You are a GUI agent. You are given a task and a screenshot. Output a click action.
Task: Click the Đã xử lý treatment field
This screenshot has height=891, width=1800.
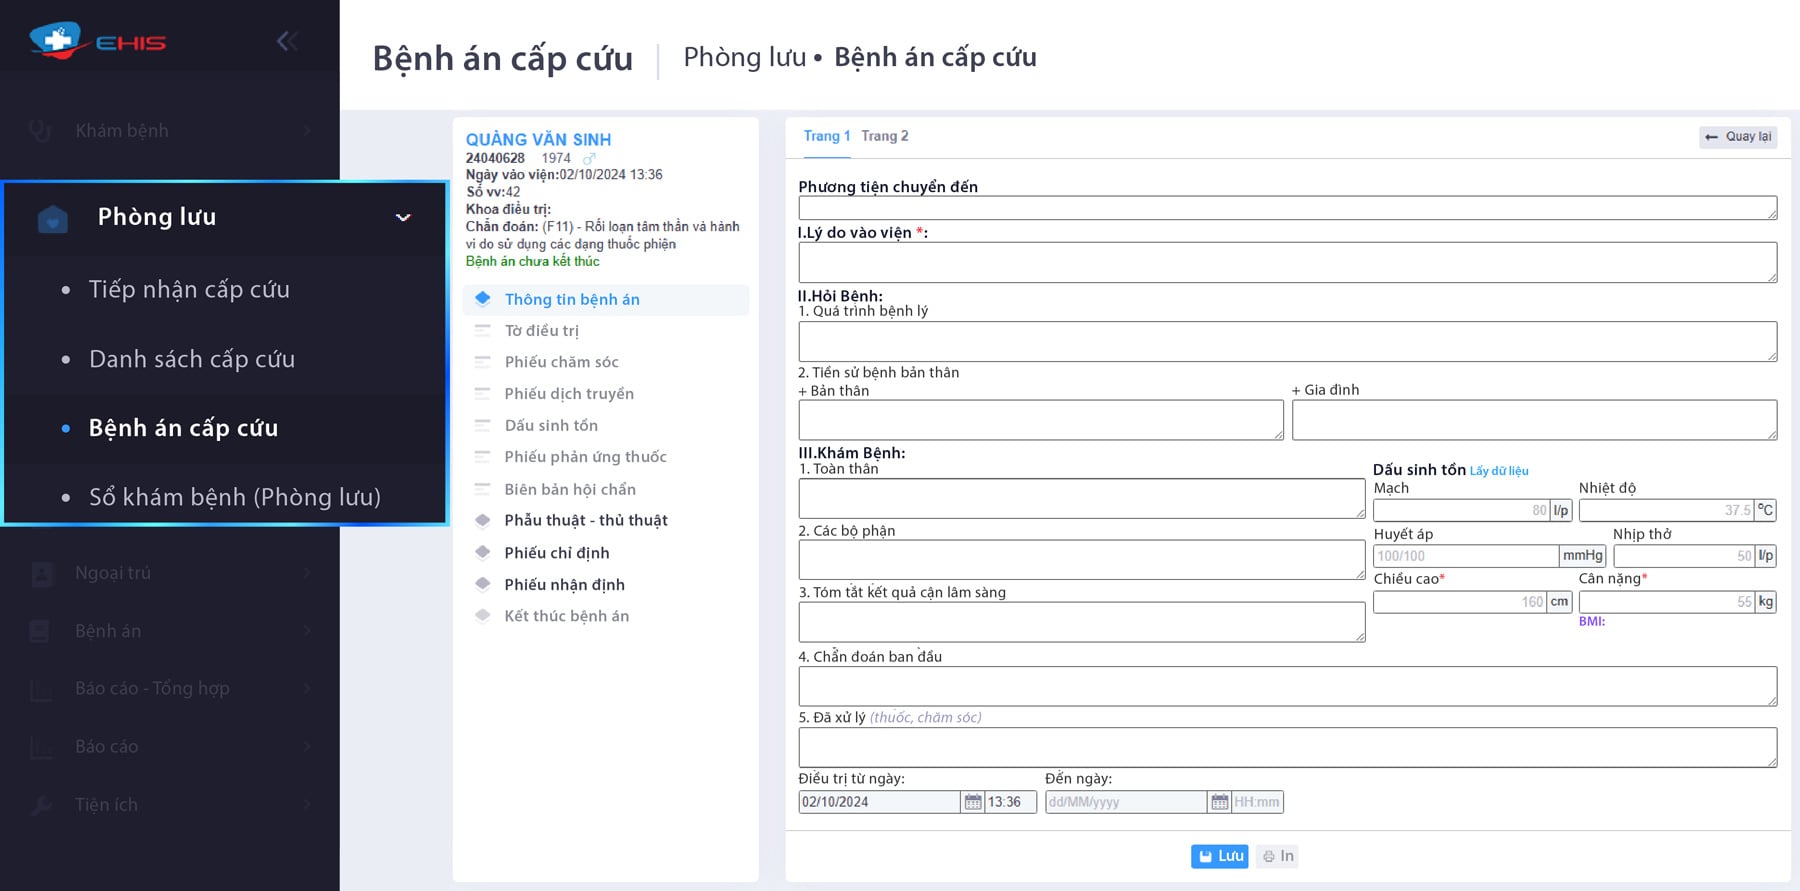(x=1288, y=747)
